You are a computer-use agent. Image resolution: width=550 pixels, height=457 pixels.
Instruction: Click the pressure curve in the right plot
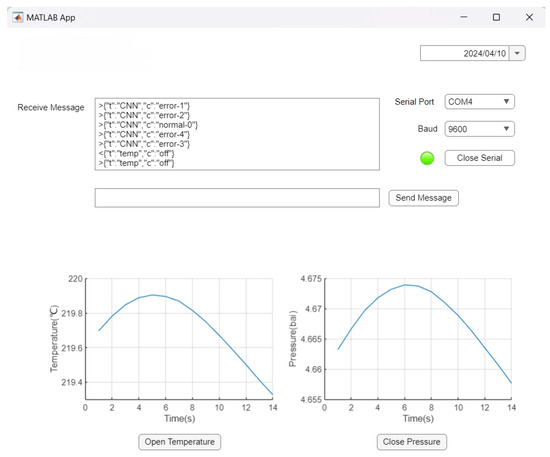(404, 285)
